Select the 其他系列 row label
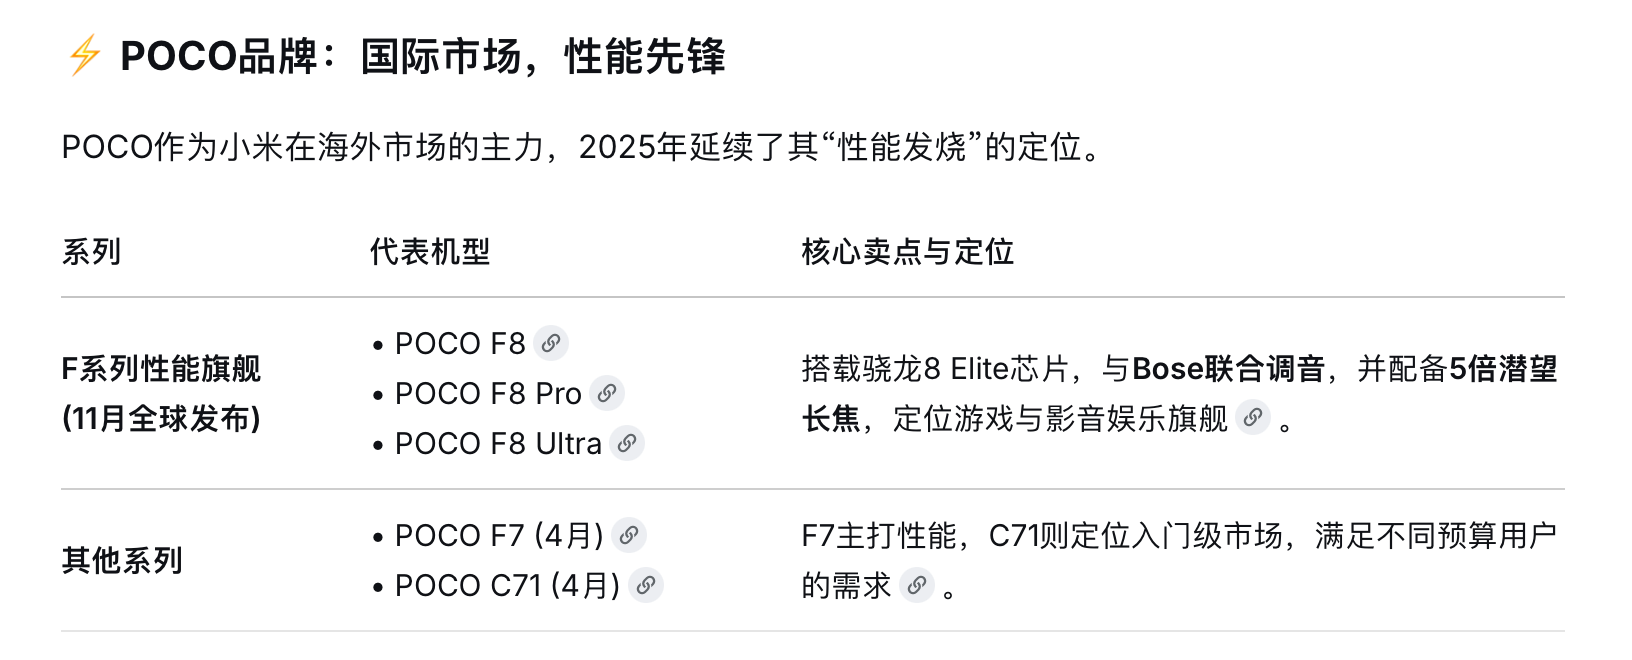 coord(122,561)
